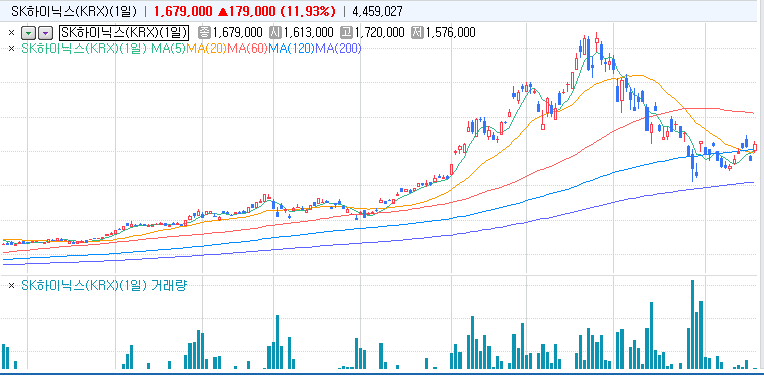Open the green arrow dropdown beside the price legend

tap(29, 33)
